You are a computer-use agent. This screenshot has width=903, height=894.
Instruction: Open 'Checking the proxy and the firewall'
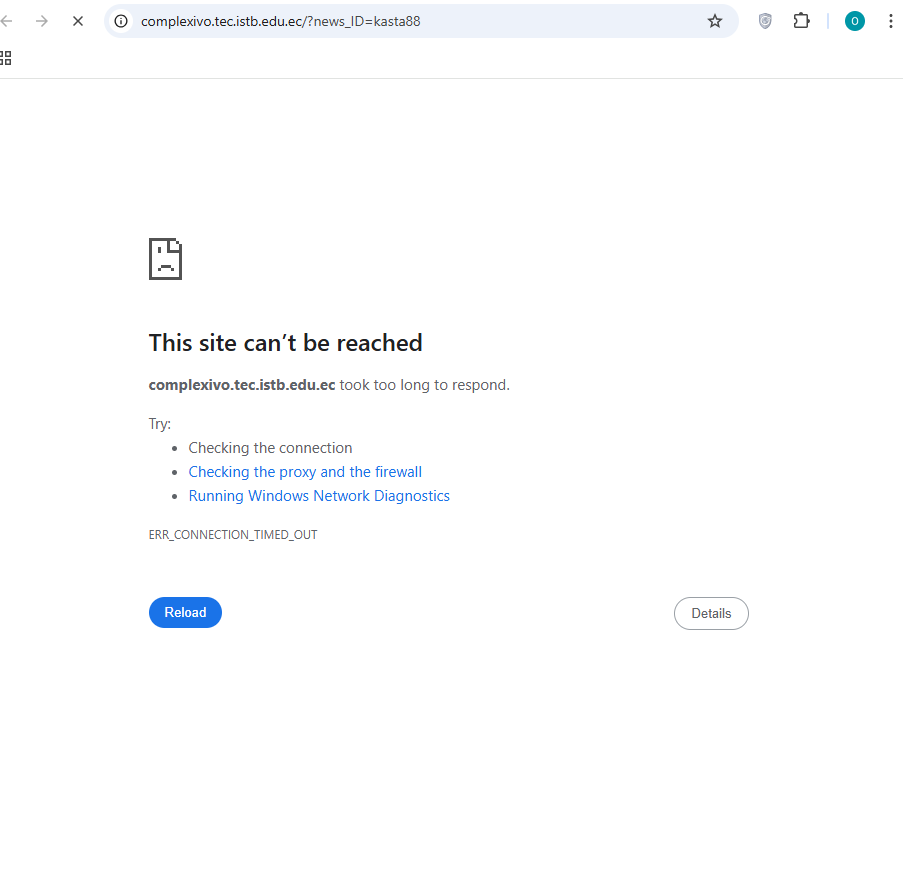click(x=305, y=472)
